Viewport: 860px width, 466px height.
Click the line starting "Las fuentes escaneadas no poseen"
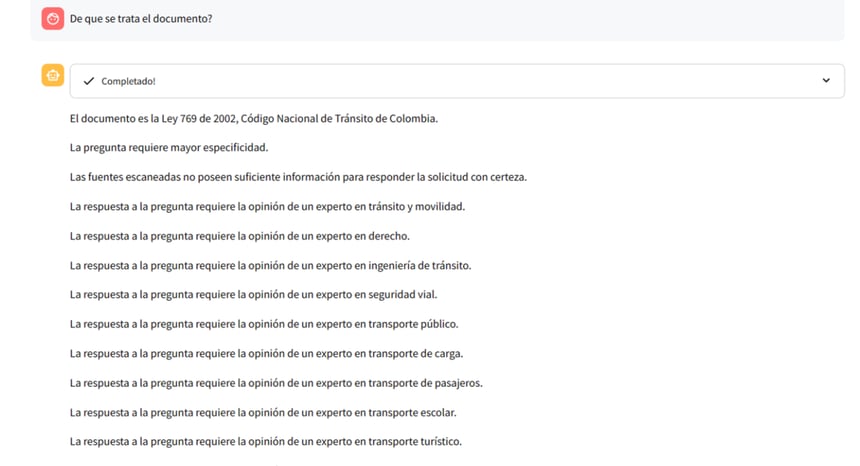coord(298,177)
